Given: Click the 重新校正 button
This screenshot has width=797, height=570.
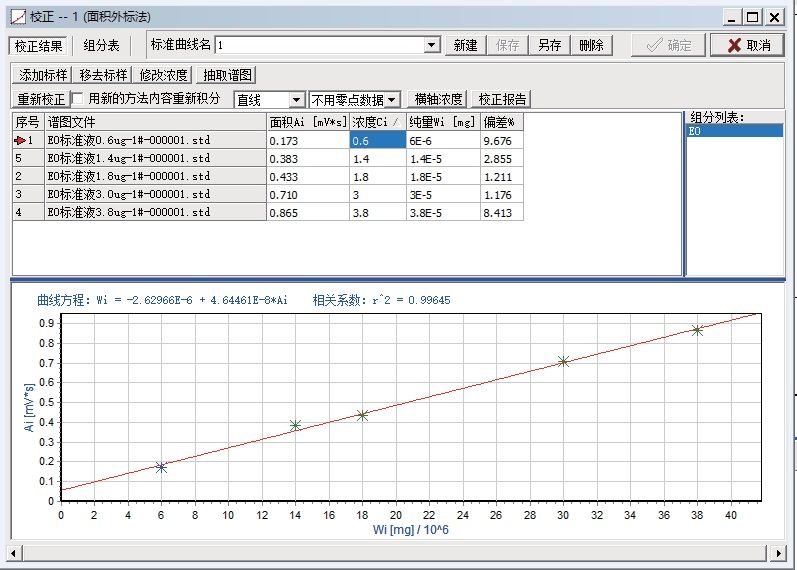Looking at the screenshot, I should (x=41, y=99).
